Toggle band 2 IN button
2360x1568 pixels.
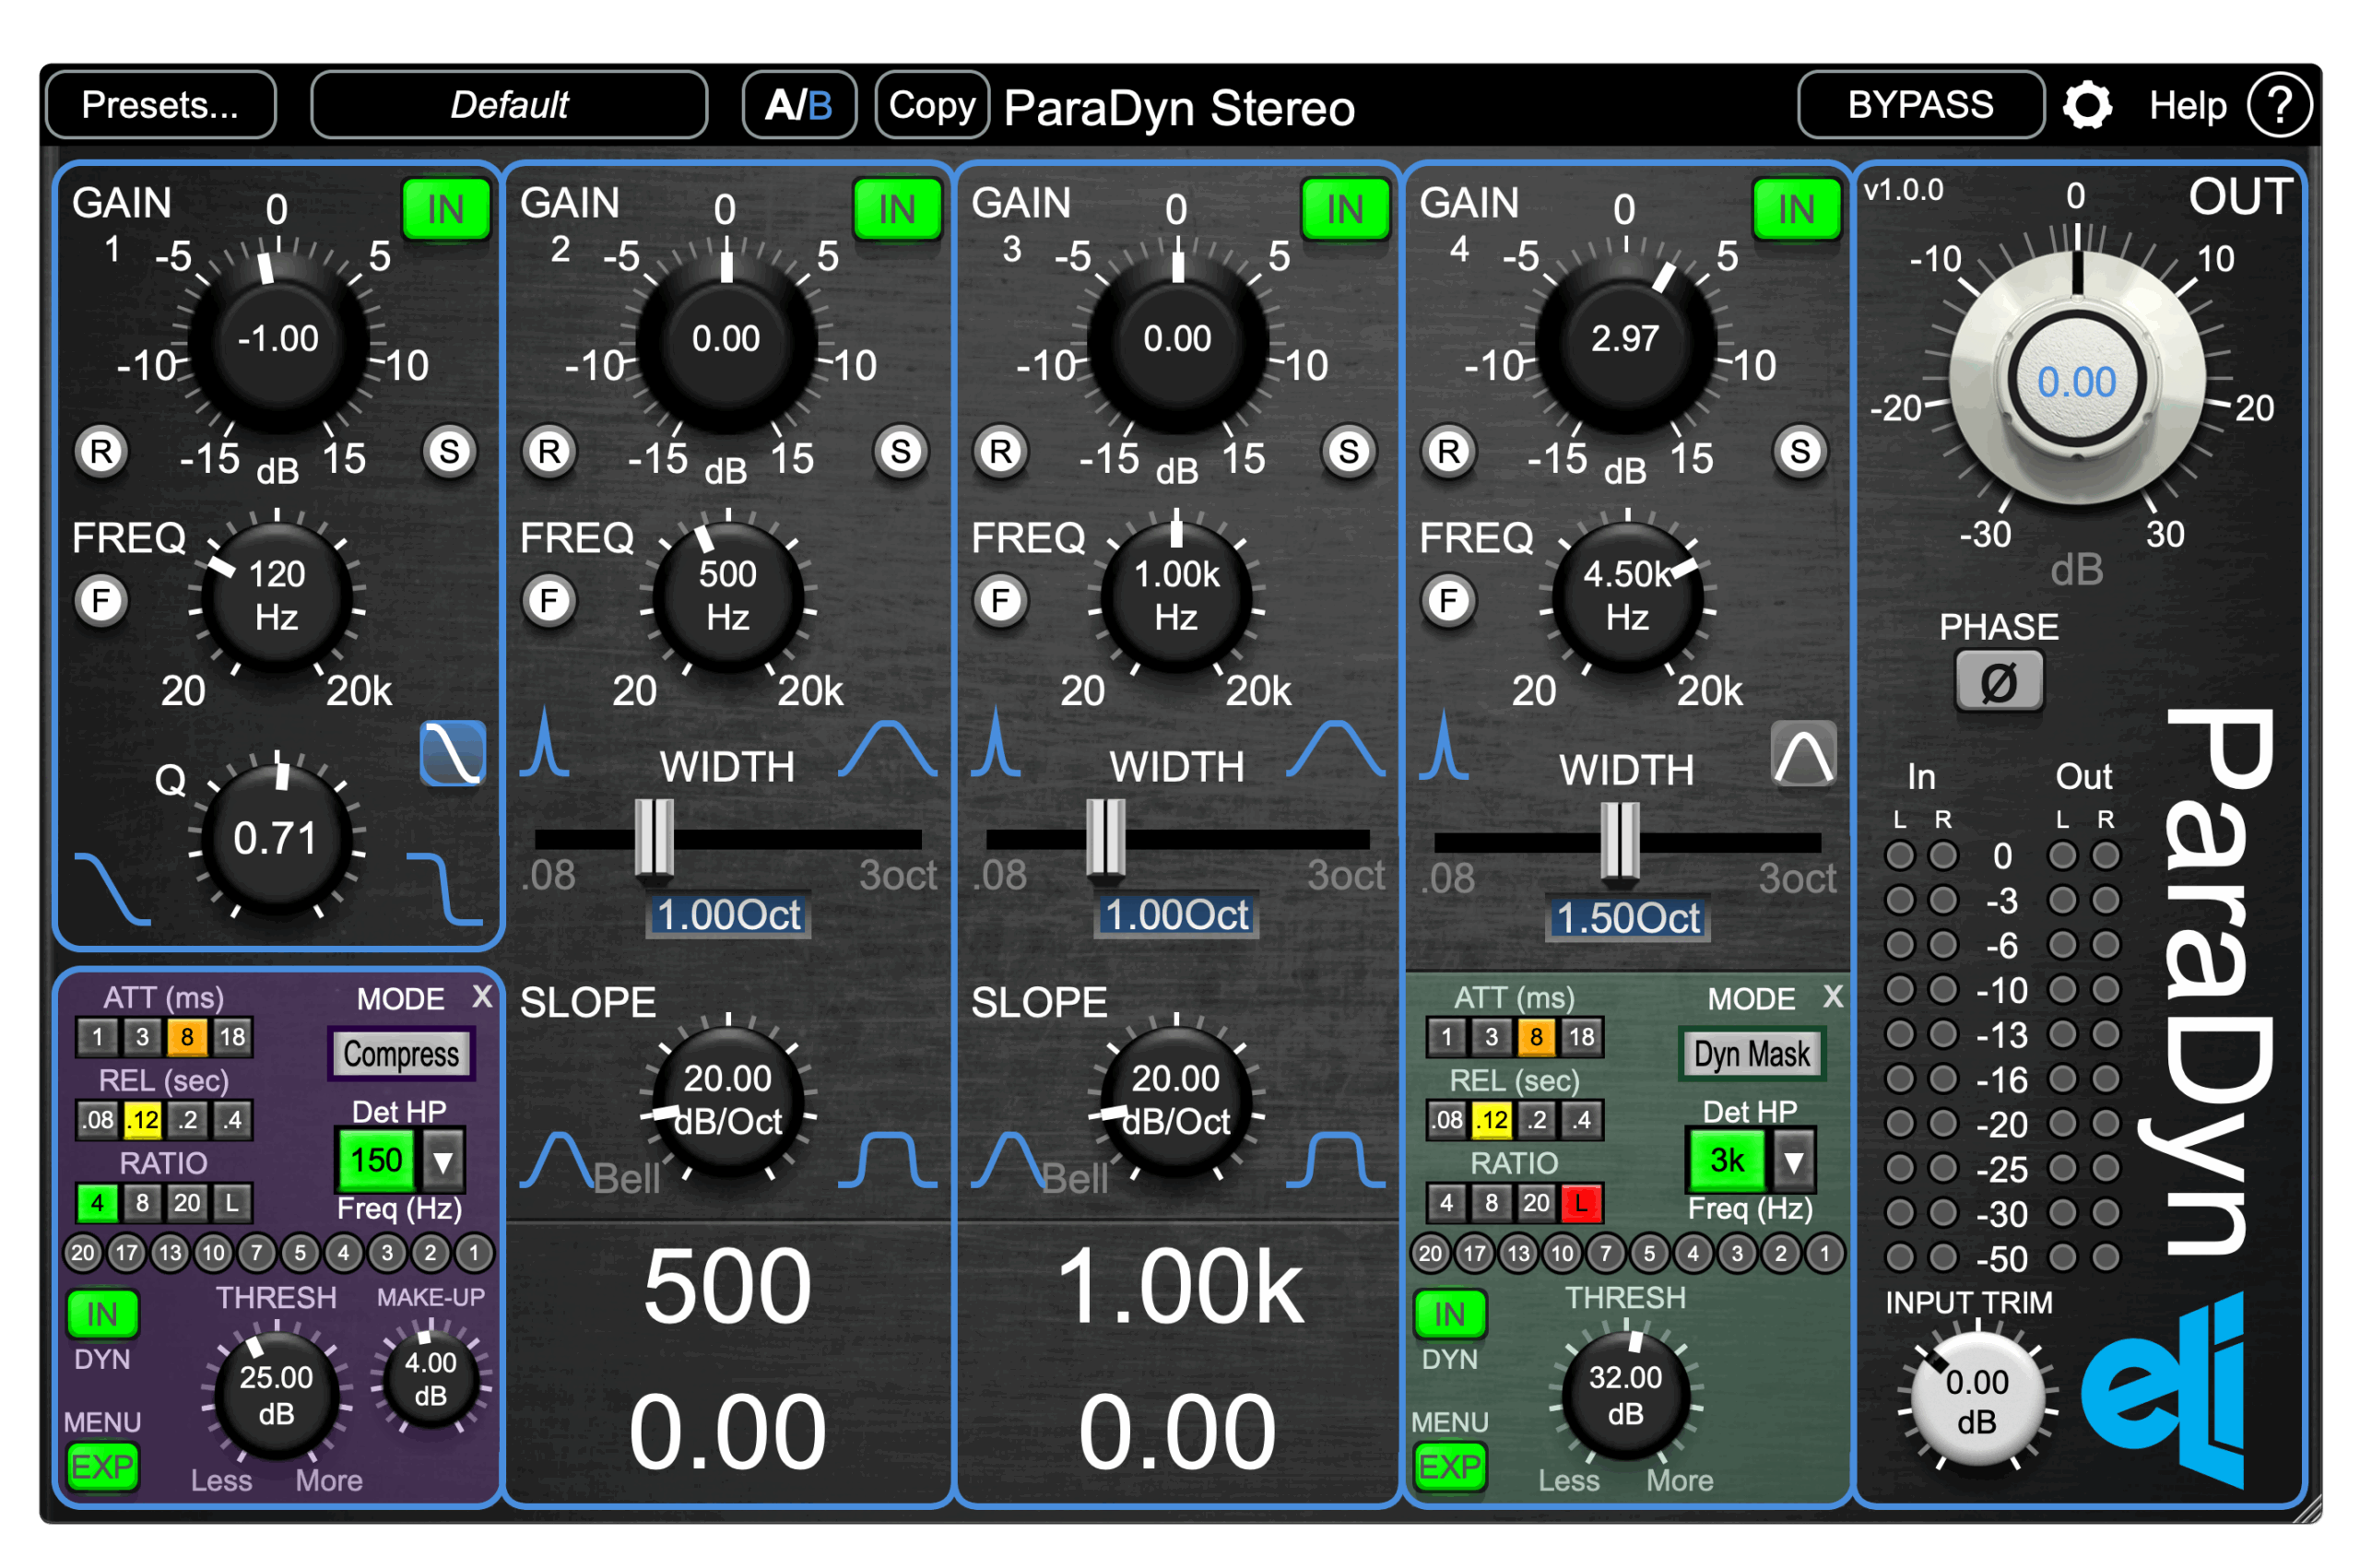click(x=897, y=209)
